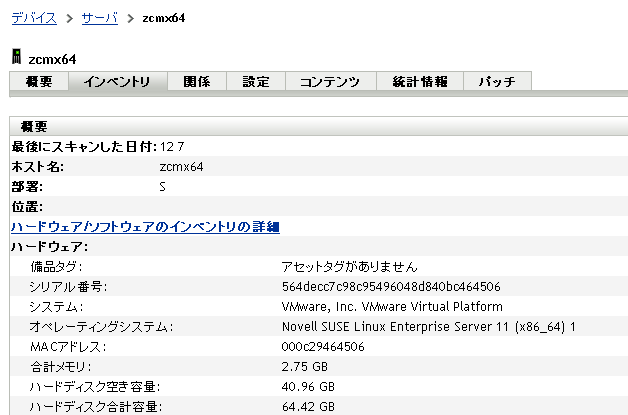Viewport: 628px width, 415px height.
Task: Click the zcmx64 page title
Action: click(52, 60)
